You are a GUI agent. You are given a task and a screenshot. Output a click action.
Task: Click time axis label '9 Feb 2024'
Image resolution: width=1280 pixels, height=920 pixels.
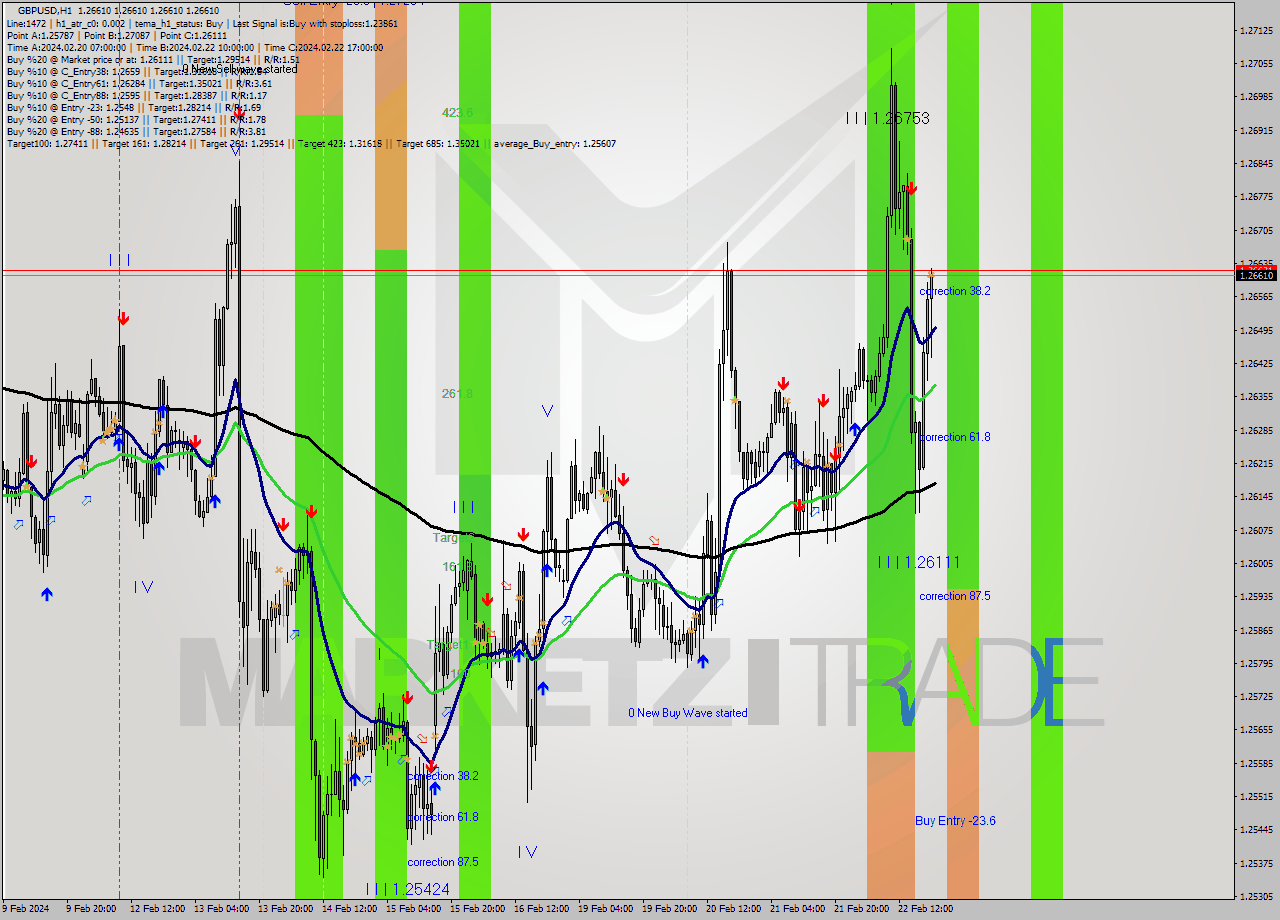point(27,909)
